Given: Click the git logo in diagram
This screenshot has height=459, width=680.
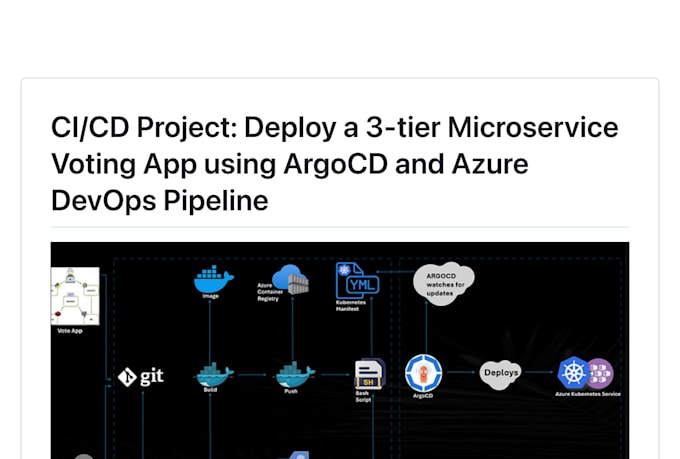Looking at the screenshot, I should pyautogui.click(x=141, y=376).
